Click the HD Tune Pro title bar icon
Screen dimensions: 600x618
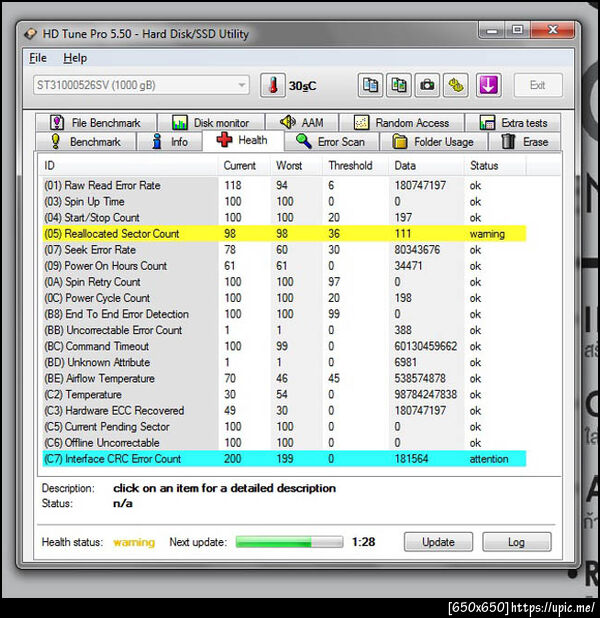[31, 34]
